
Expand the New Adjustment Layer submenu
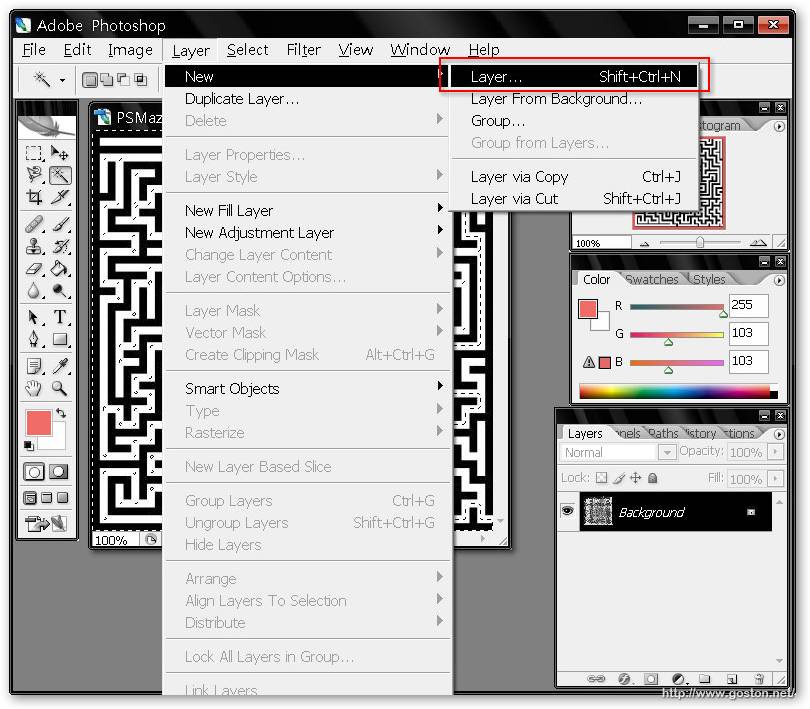tap(308, 233)
